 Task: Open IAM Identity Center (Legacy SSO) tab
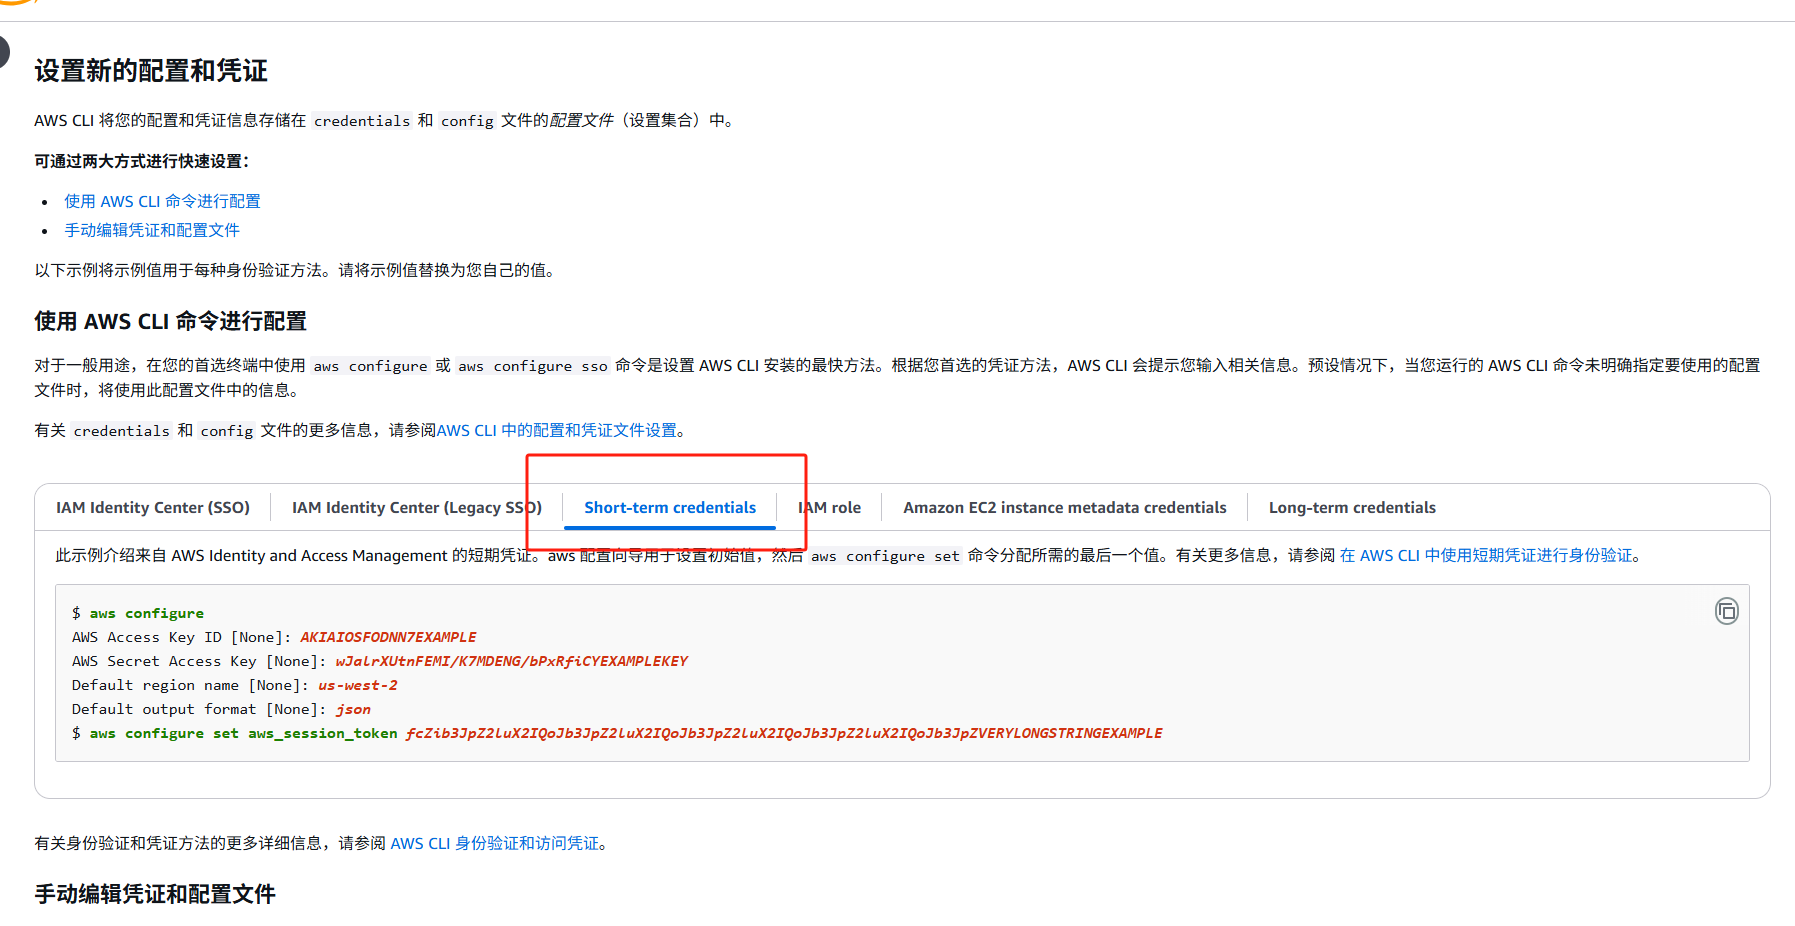(x=417, y=507)
